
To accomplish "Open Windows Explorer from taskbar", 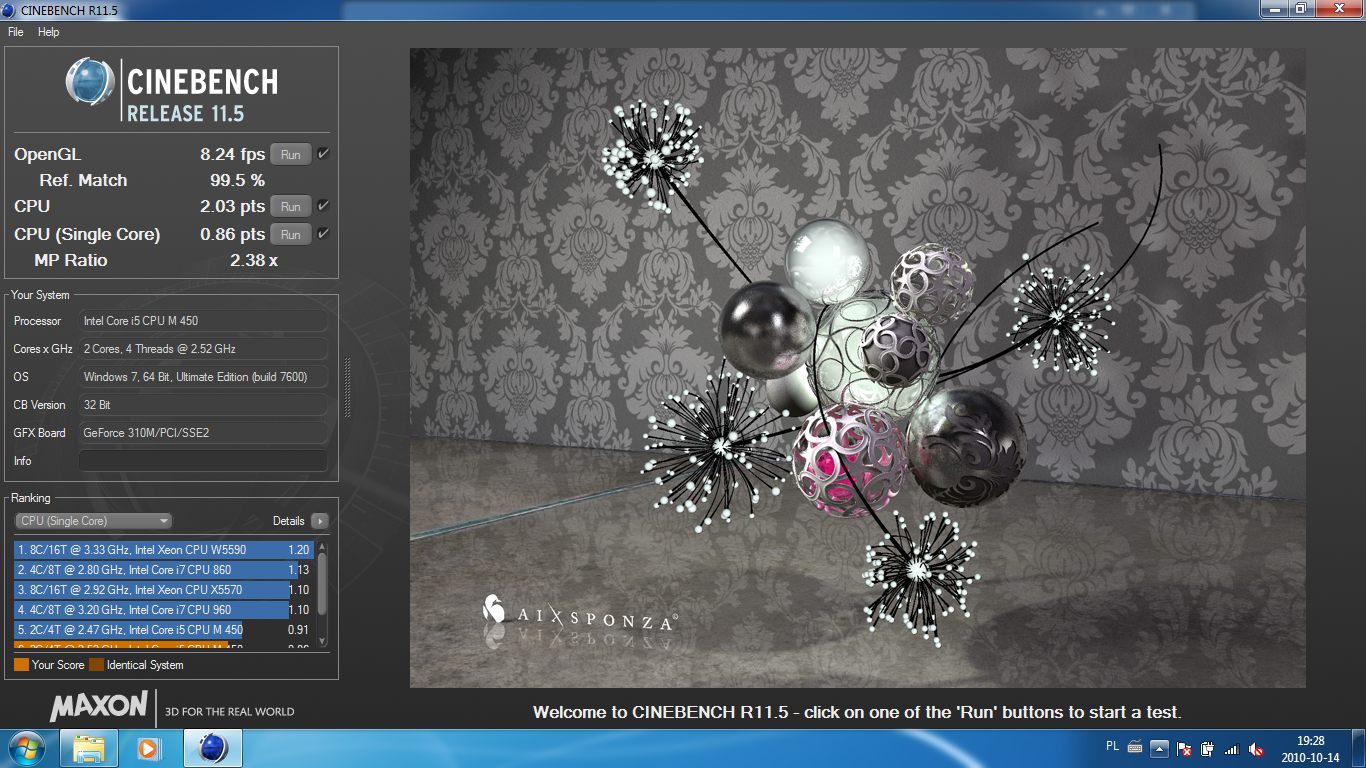I will point(89,748).
